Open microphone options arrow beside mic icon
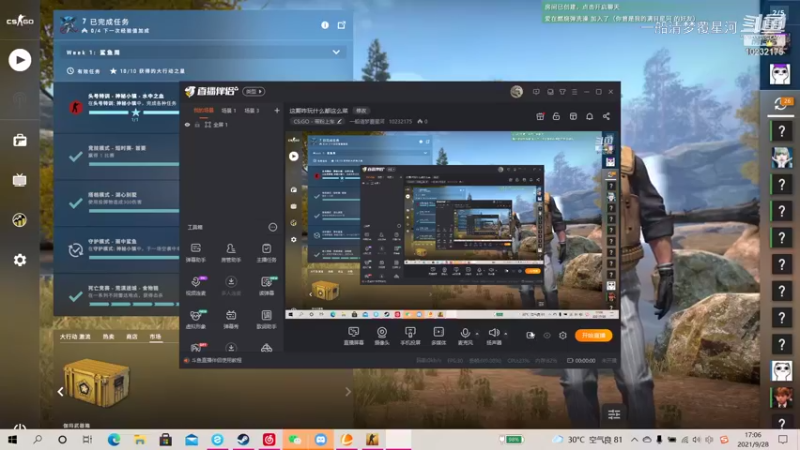Screen dimensions: 800x450 point(477,334)
